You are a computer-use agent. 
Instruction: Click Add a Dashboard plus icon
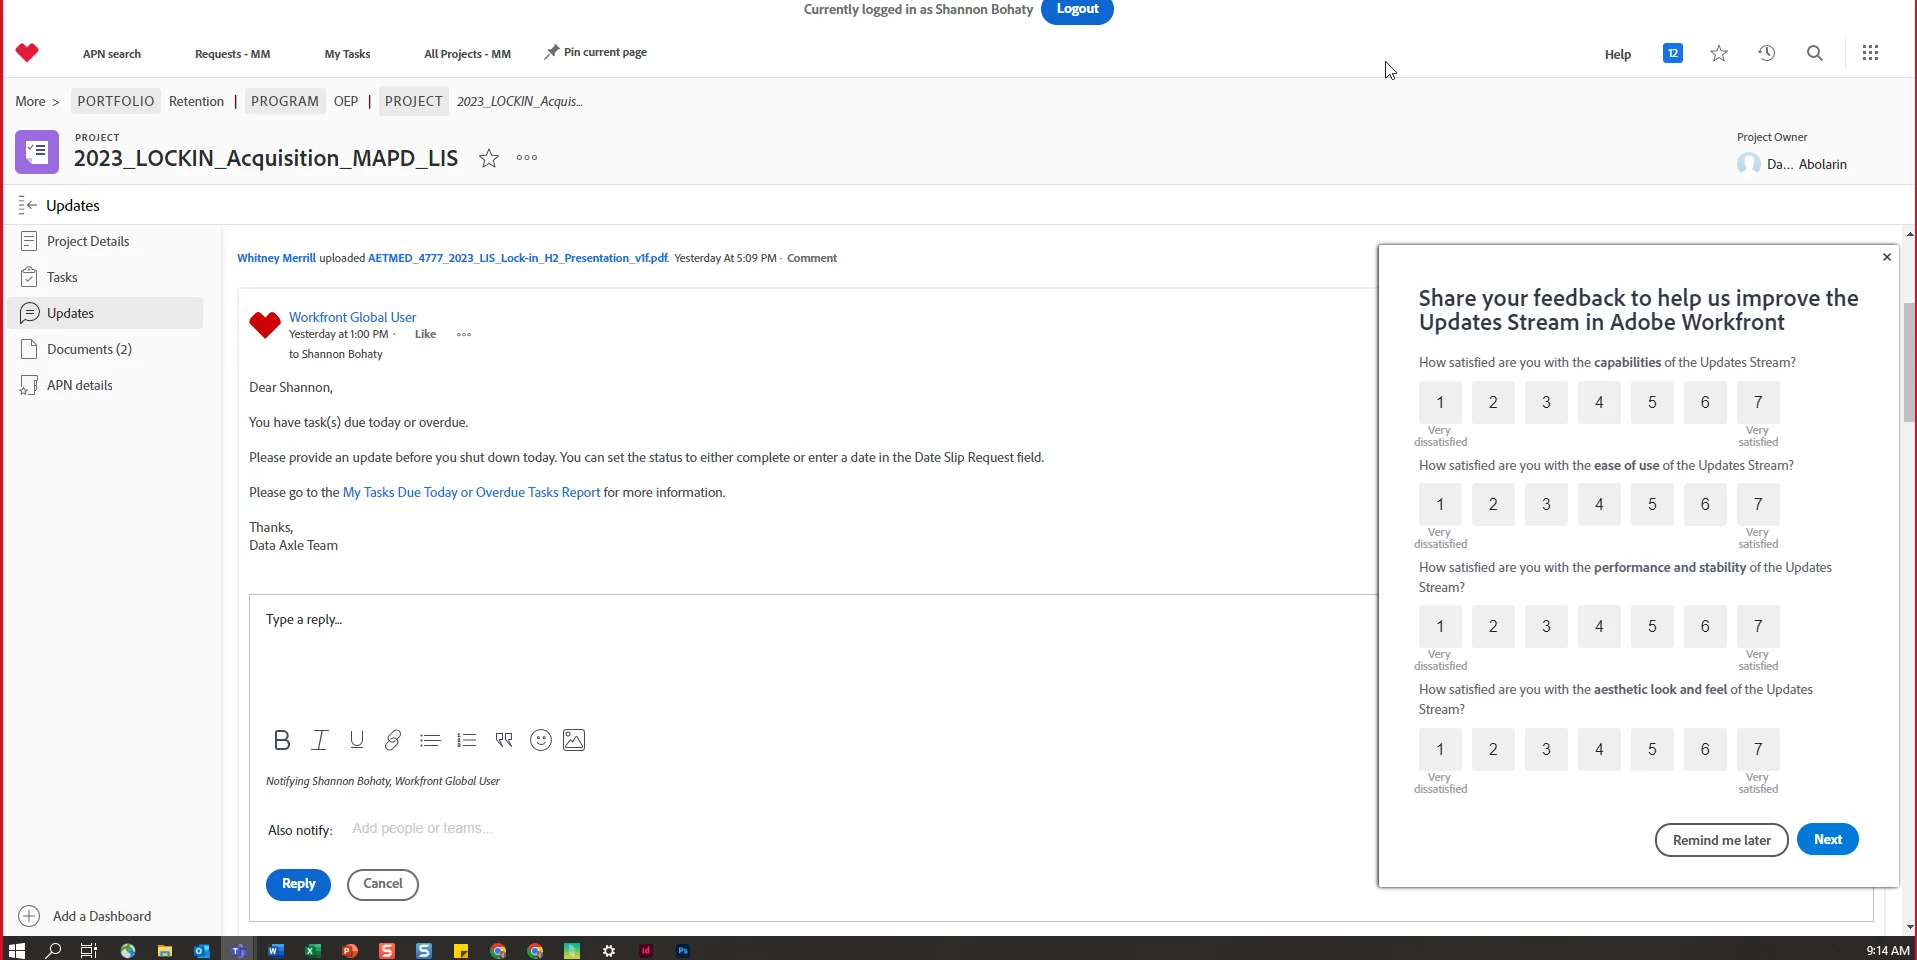(x=29, y=916)
